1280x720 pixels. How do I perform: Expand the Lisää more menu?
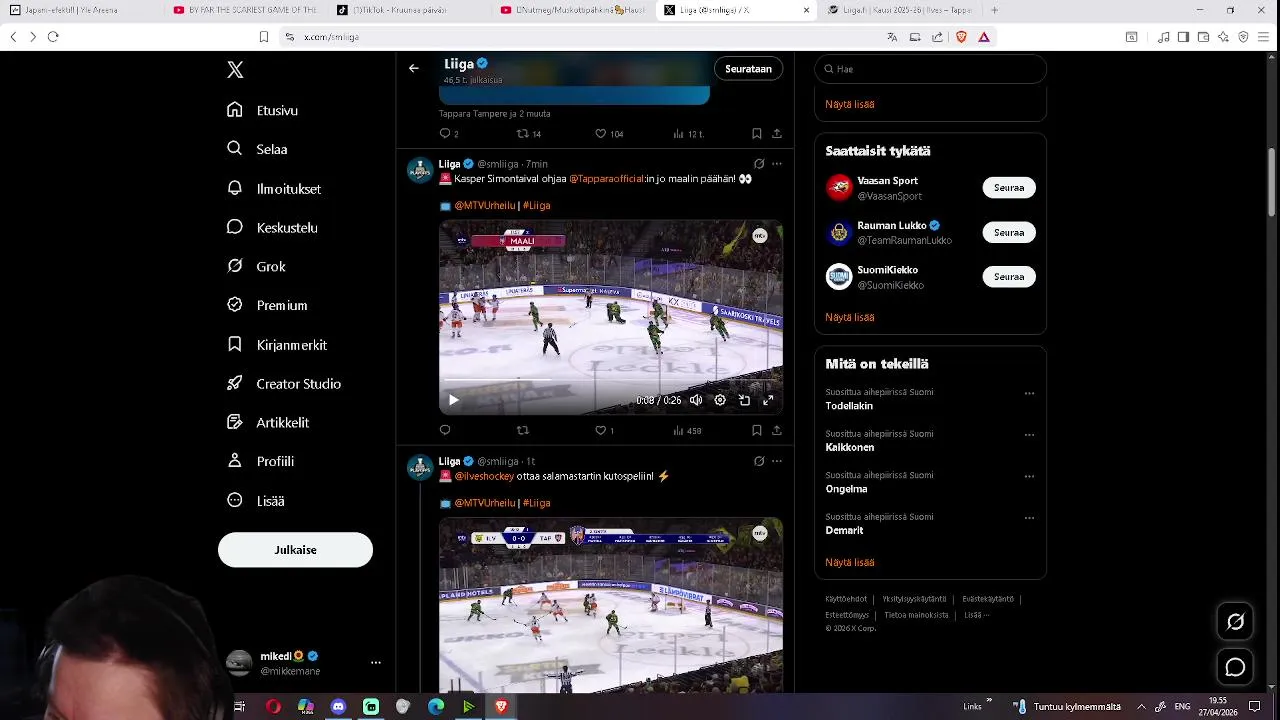point(256,500)
